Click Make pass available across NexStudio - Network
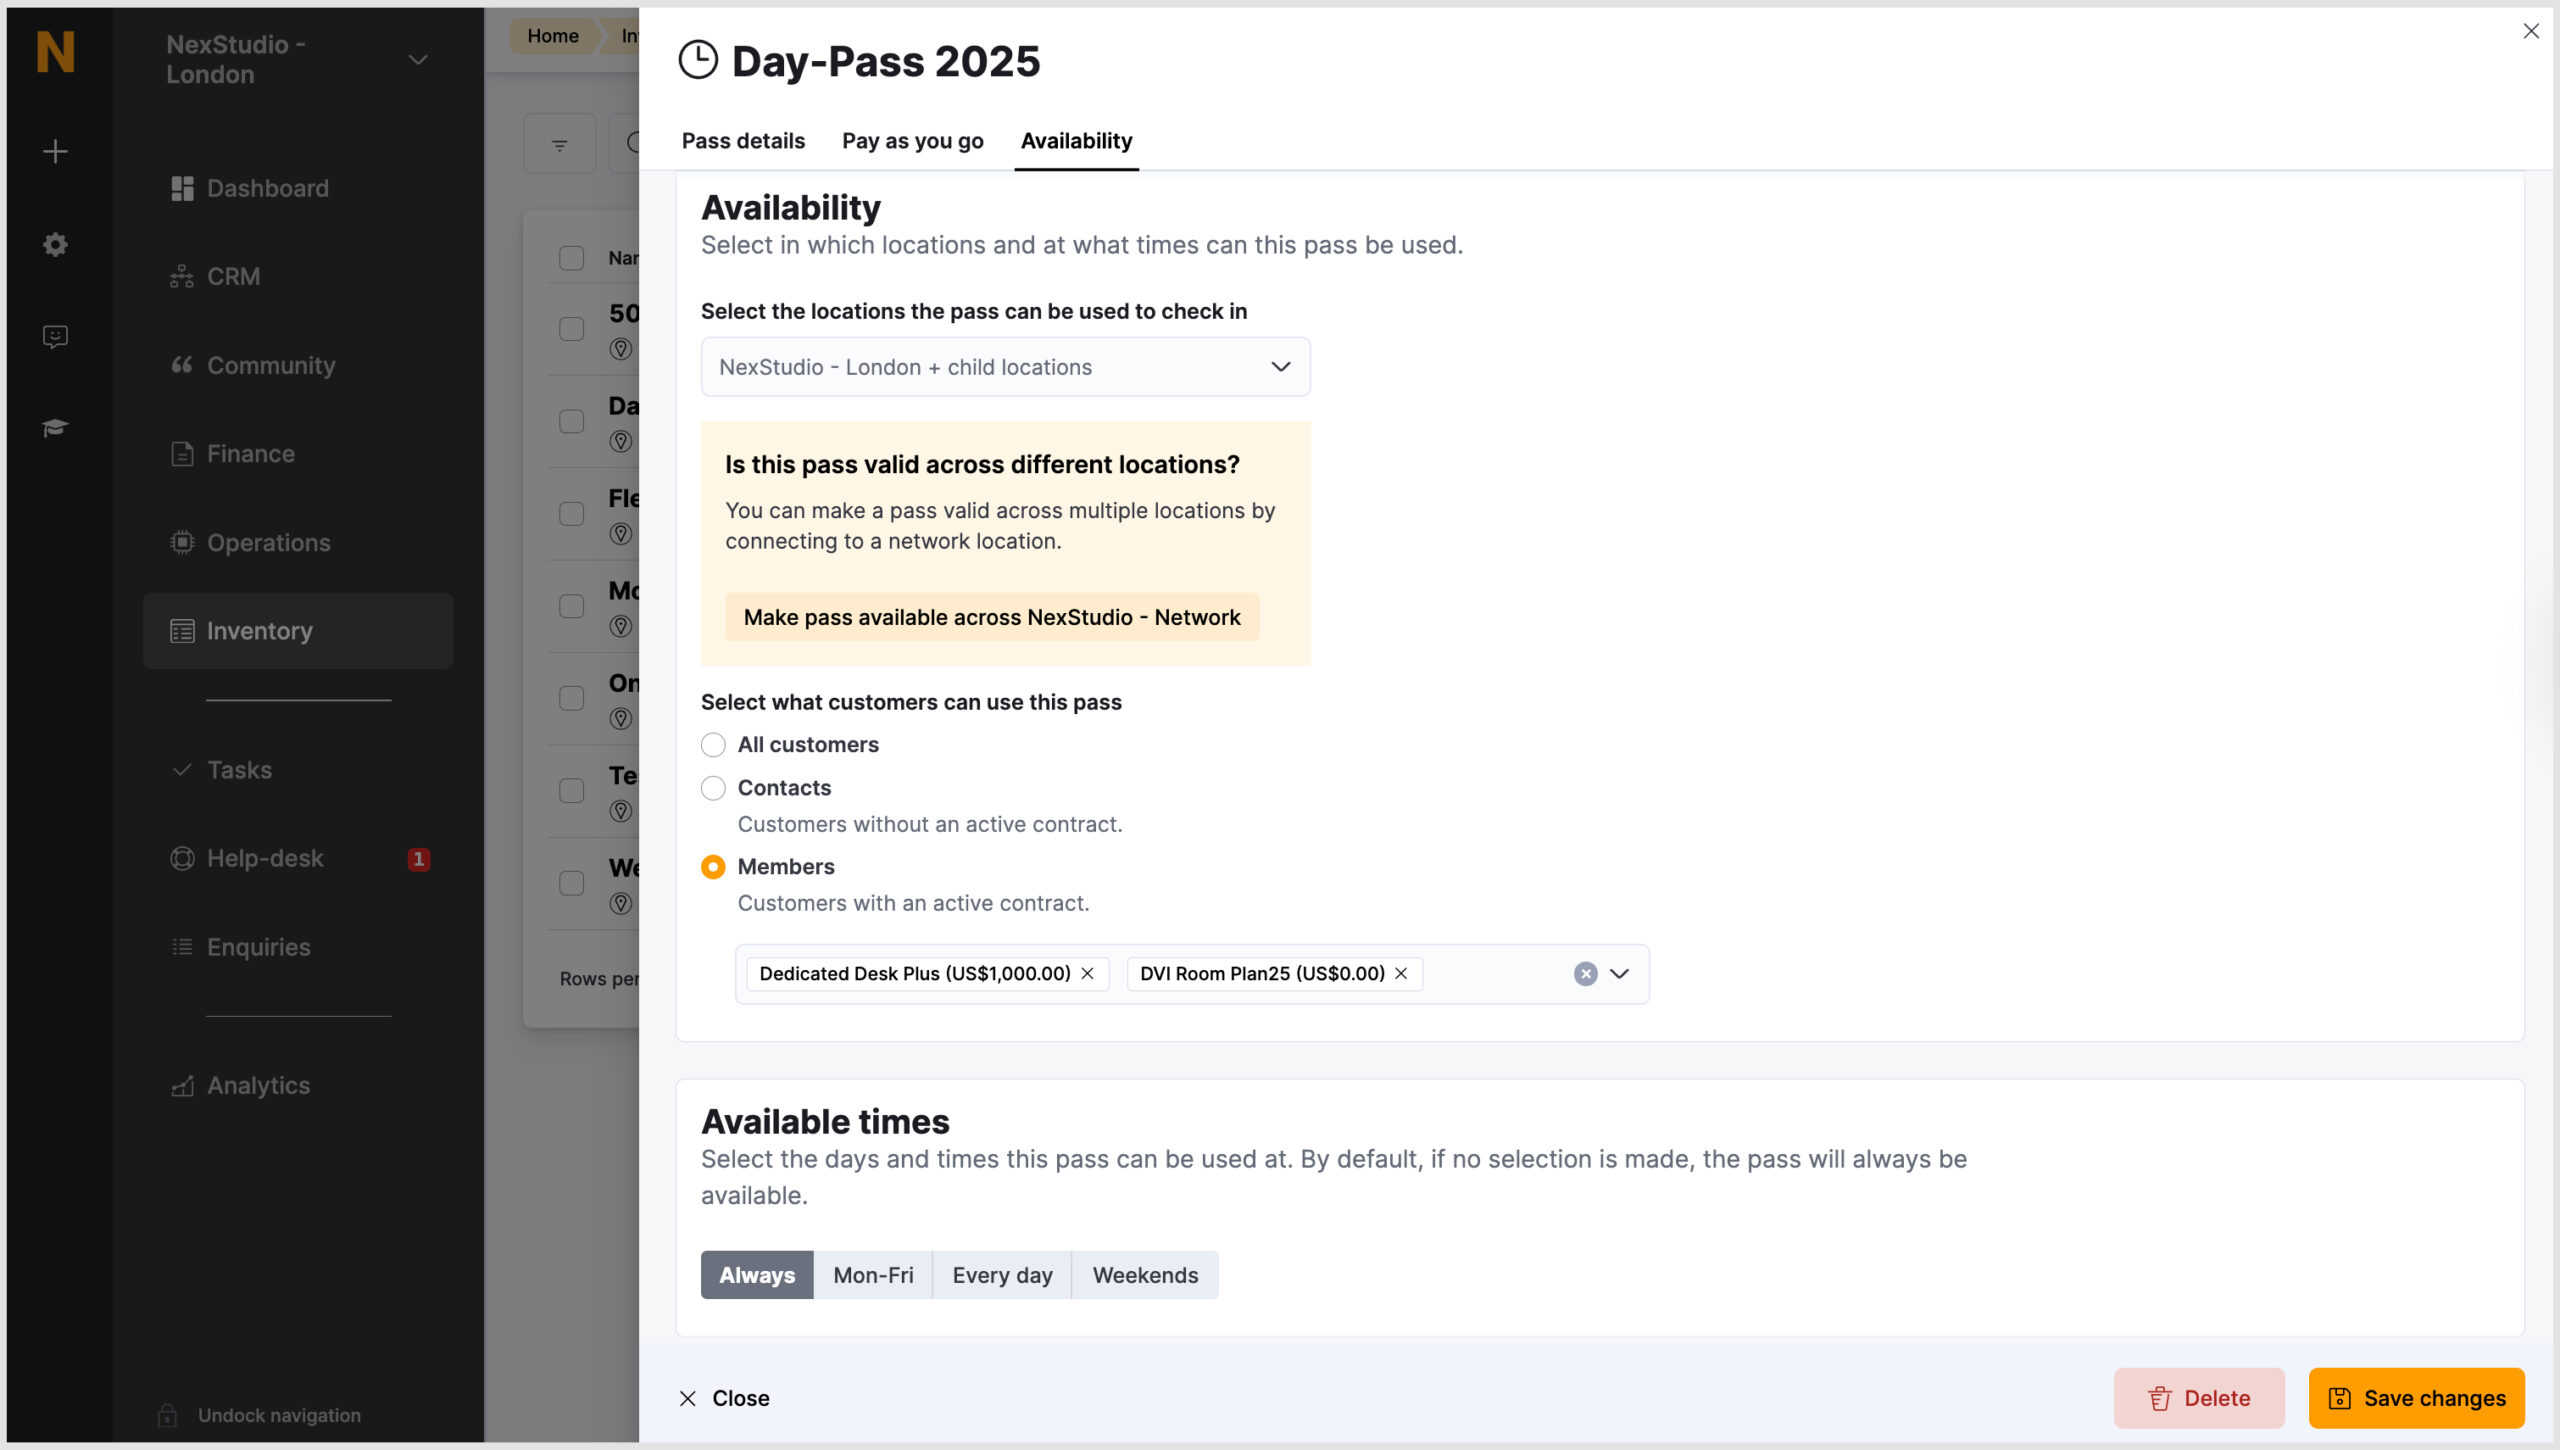The height and width of the screenshot is (1450, 2560). [x=991, y=617]
